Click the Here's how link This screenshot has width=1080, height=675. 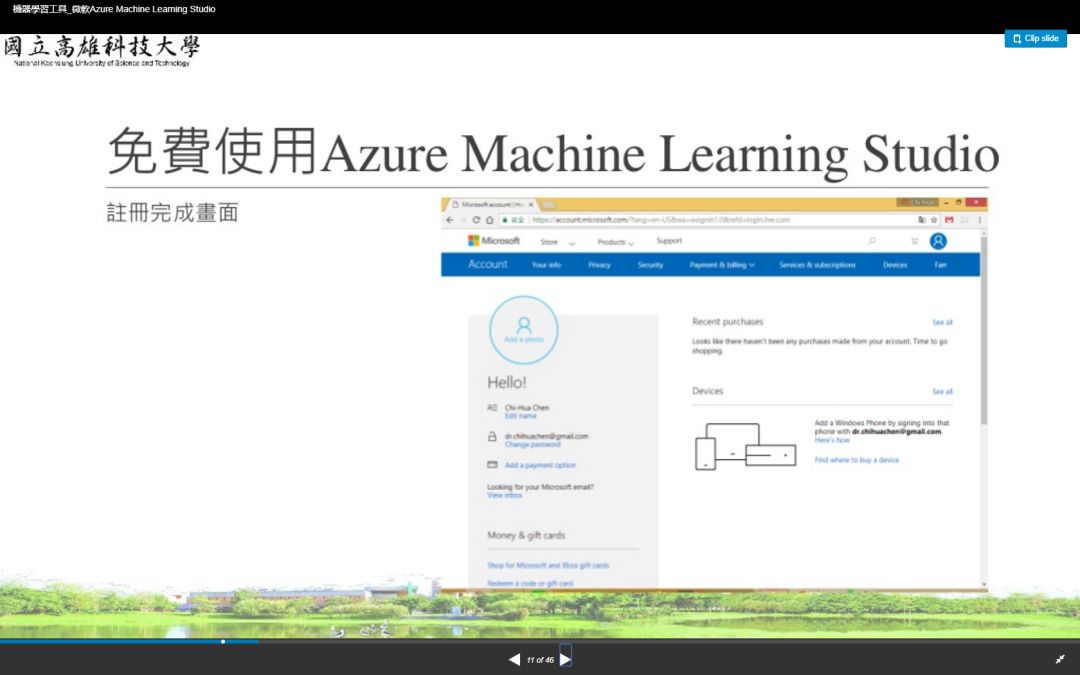pos(832,440)
